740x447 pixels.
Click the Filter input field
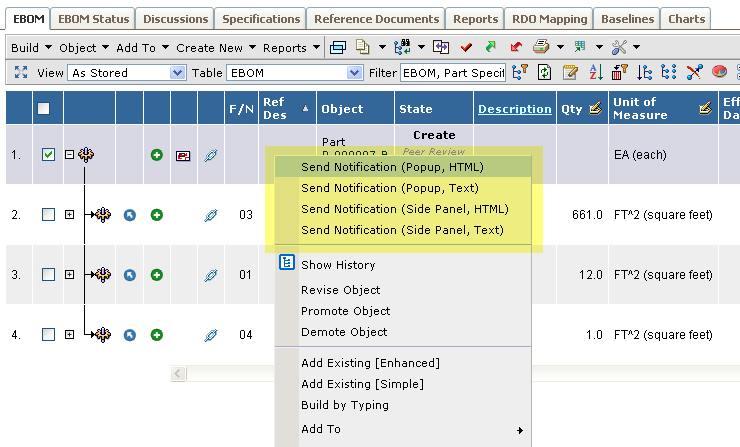tap(451, 73)
